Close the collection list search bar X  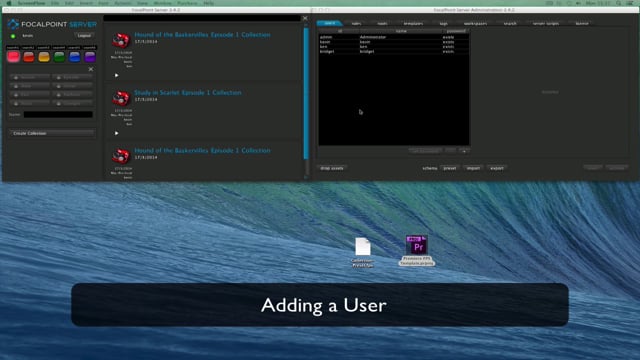[305, 18]
